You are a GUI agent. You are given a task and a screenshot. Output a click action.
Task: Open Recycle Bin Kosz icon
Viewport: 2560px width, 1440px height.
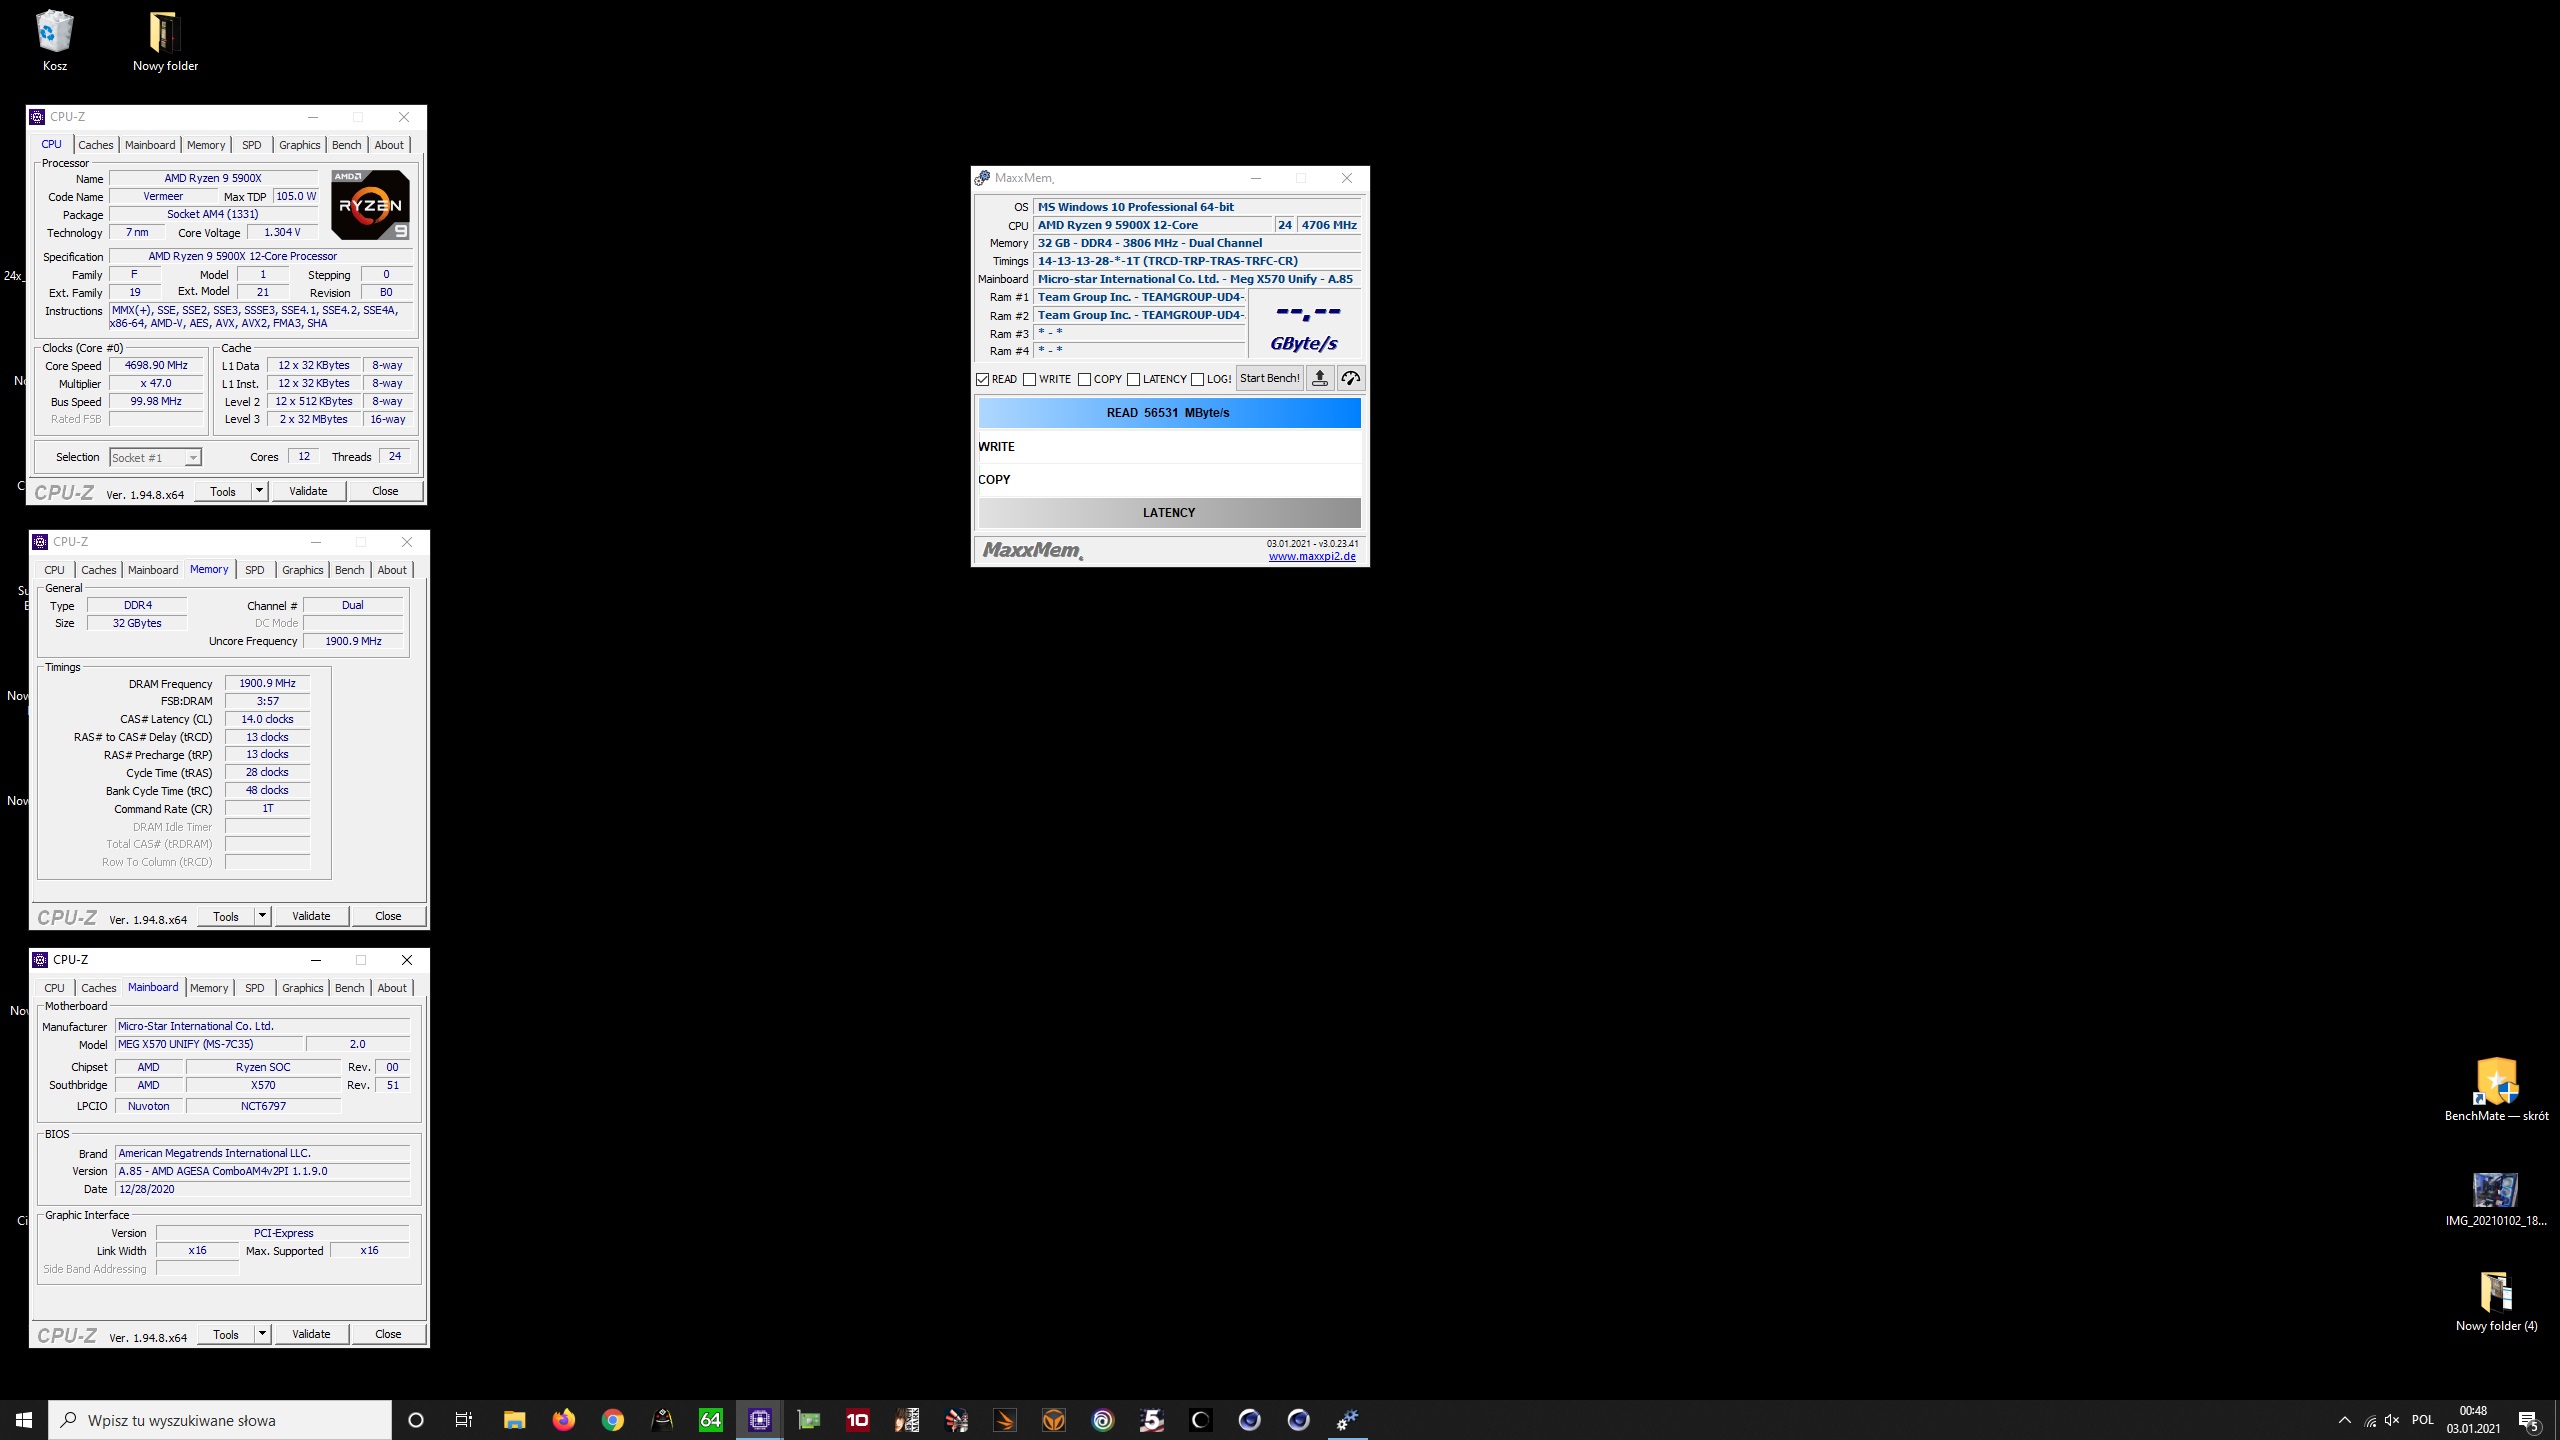tap(54, 42)
